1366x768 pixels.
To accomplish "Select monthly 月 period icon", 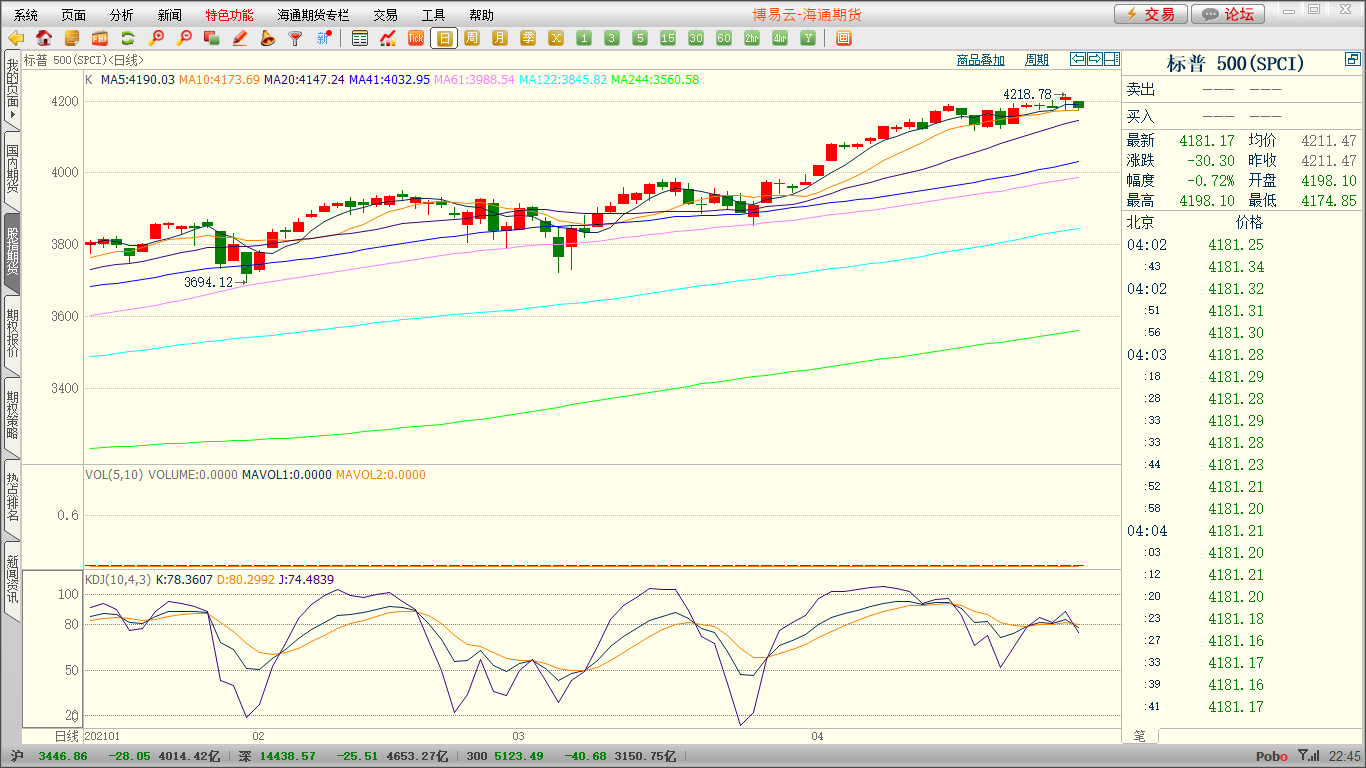I will coord(500,38).
